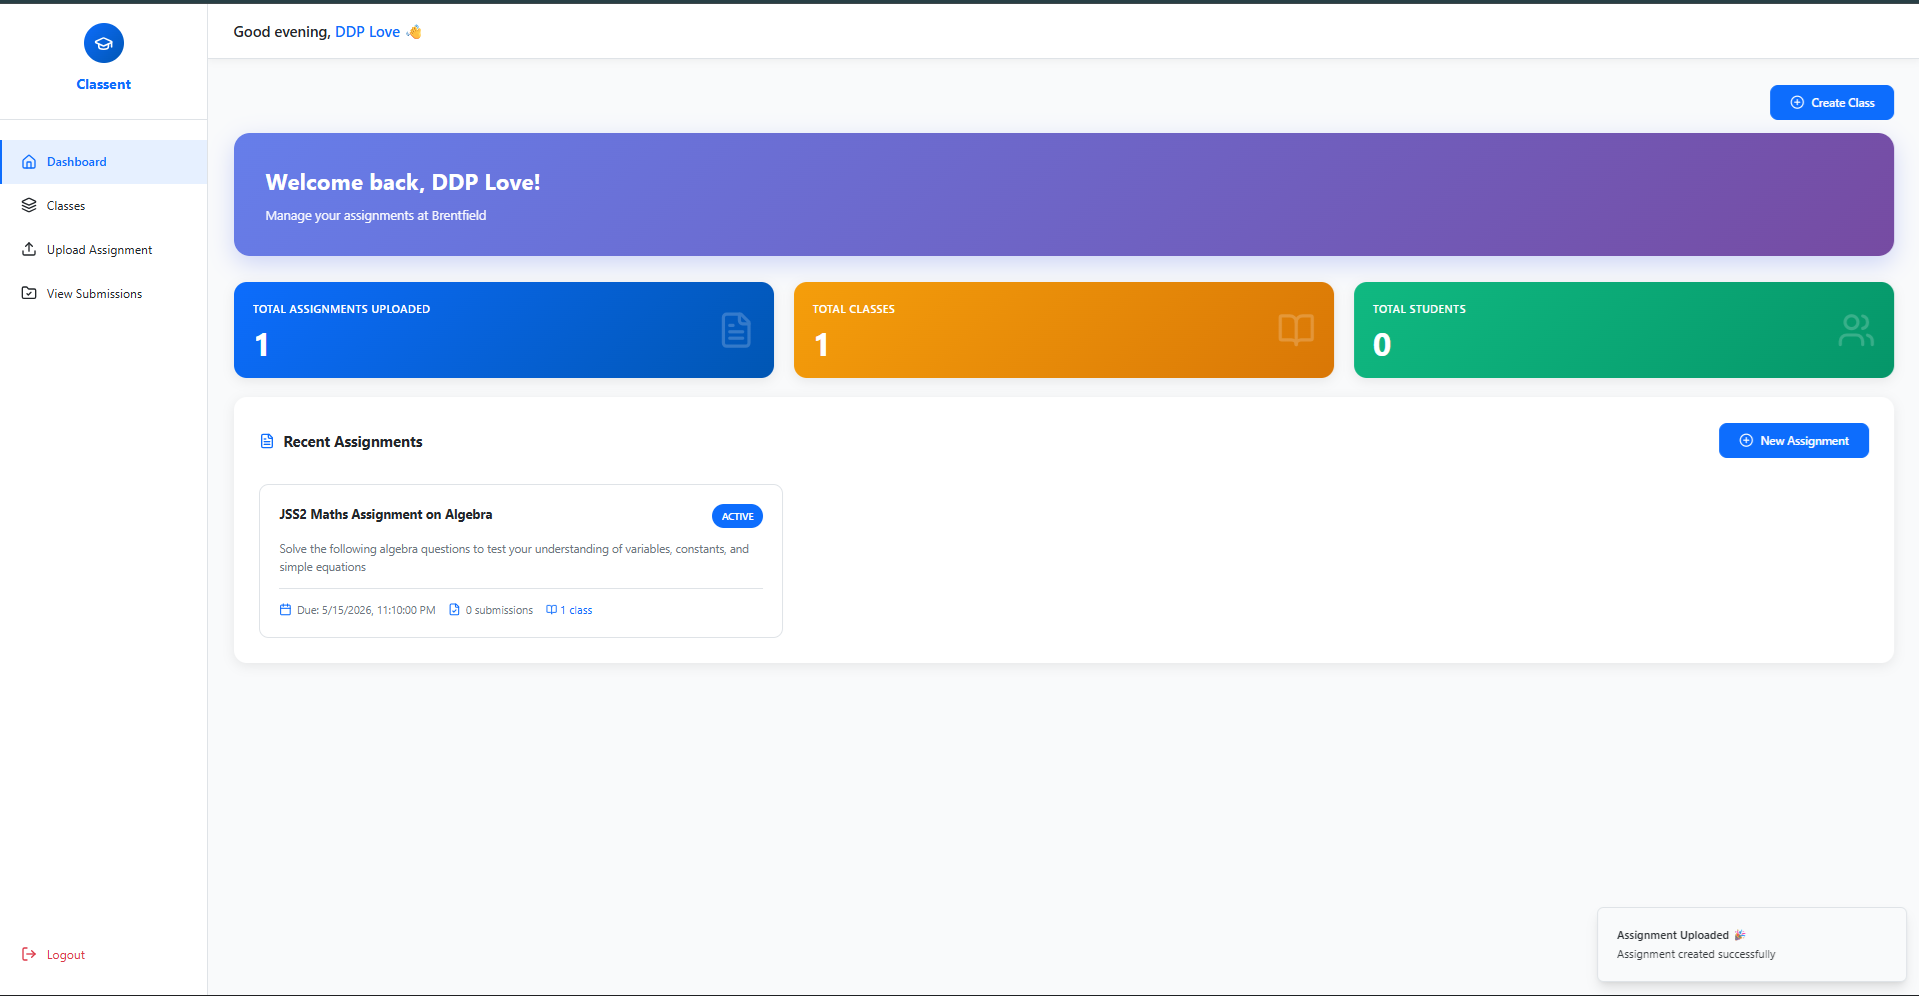This screenshot has width=1919, height=996.
Task: Click the Classent graduation cap logo
Action: (104, 43)
